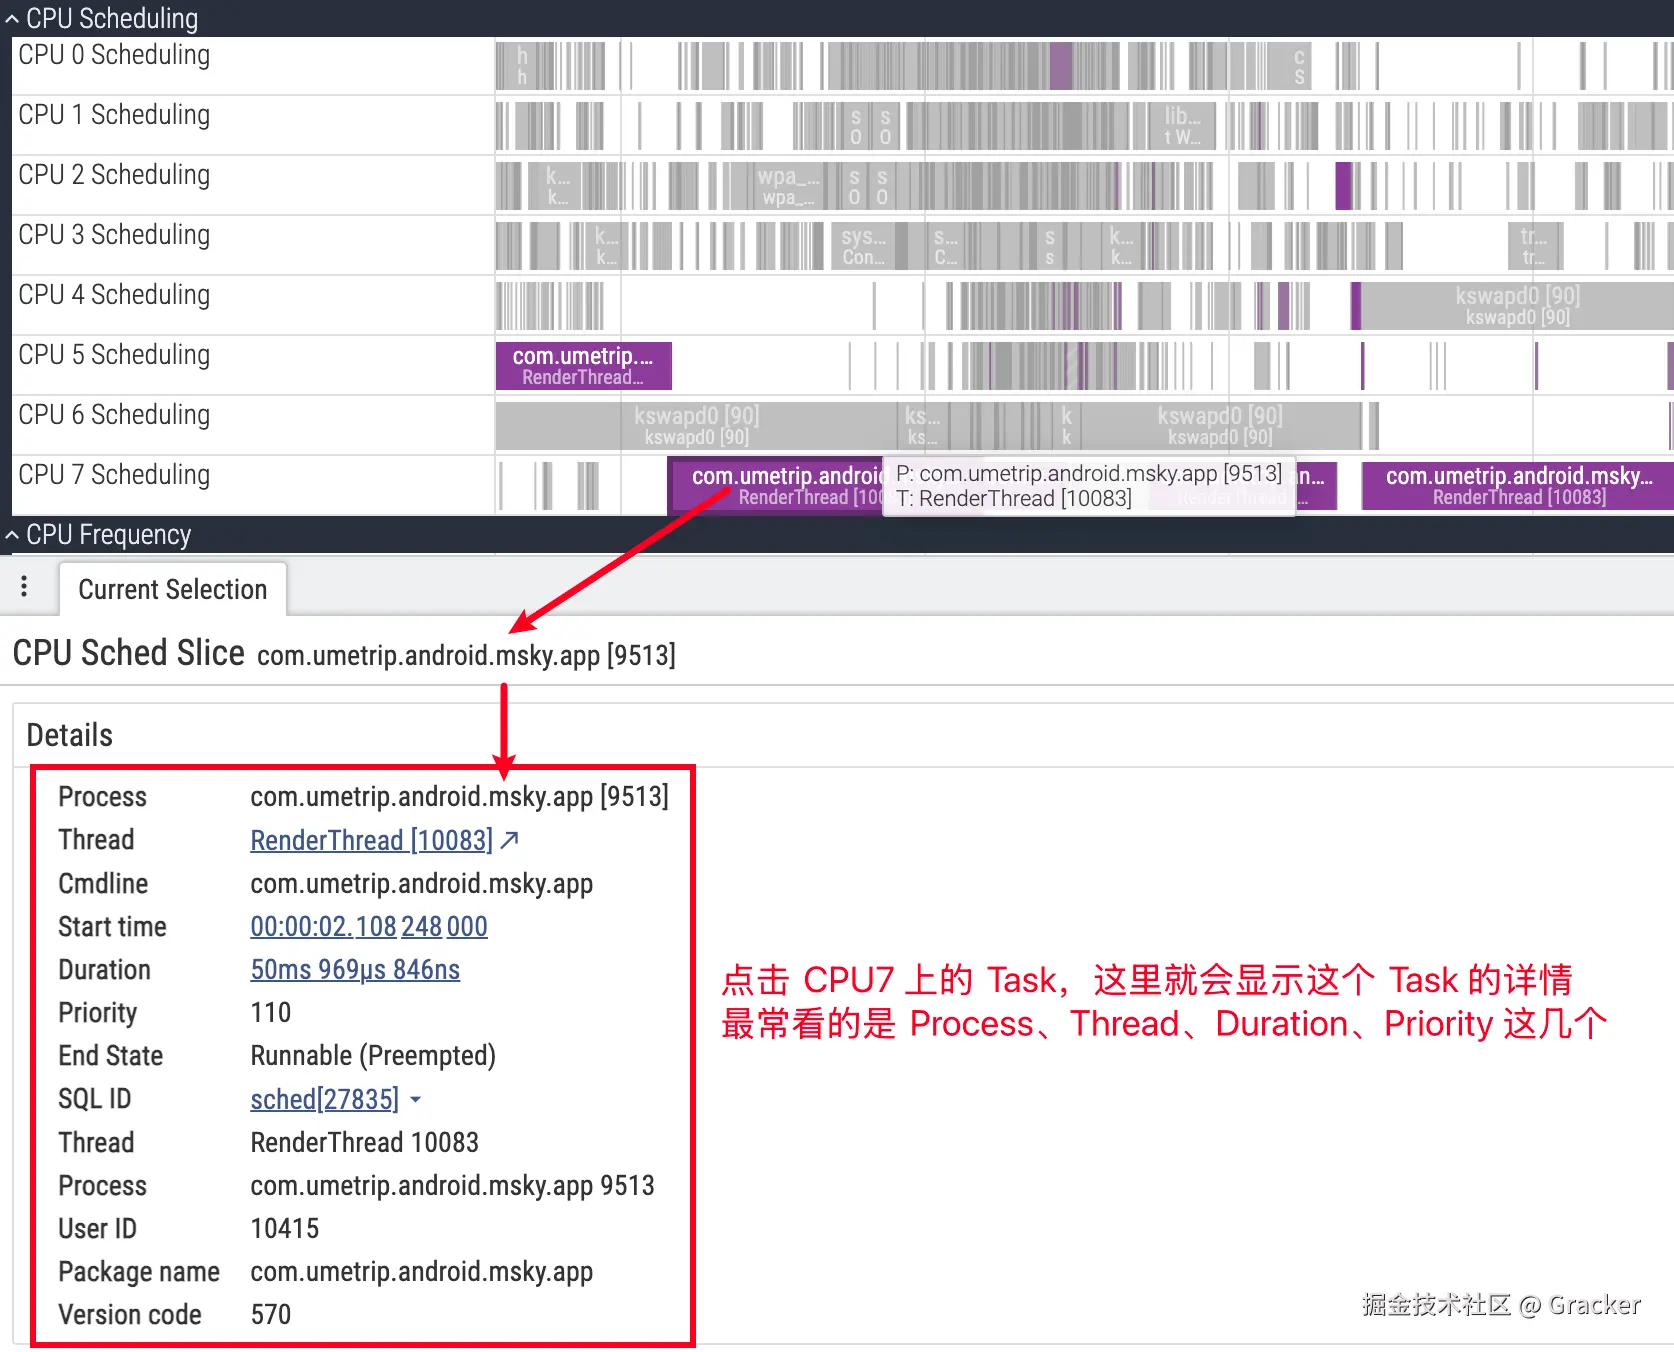The height and width of the screenshot is (1352, 1674).
Task: Switch to the Current Selection tab
Action: click(x=172, y=589)
